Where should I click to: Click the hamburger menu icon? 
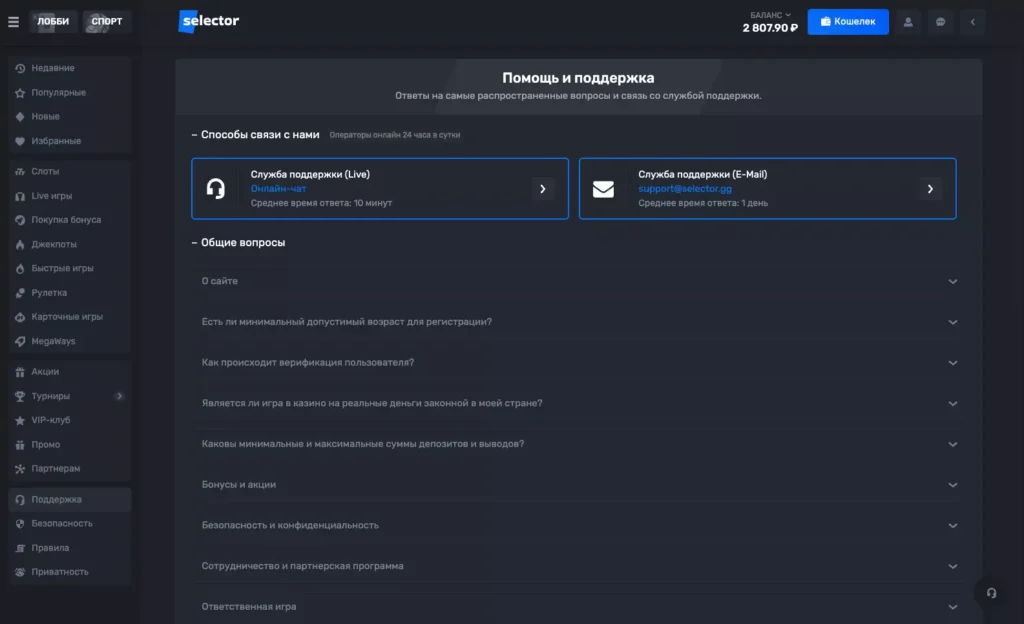pyautogui.click(x=13, y=22)
